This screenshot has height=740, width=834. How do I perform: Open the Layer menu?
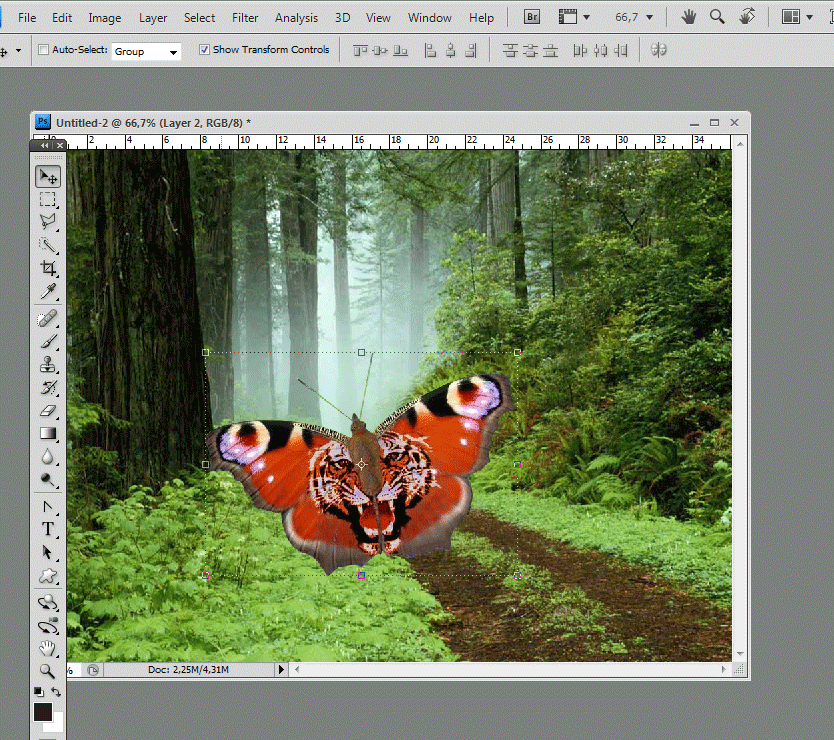coord(153,18)
